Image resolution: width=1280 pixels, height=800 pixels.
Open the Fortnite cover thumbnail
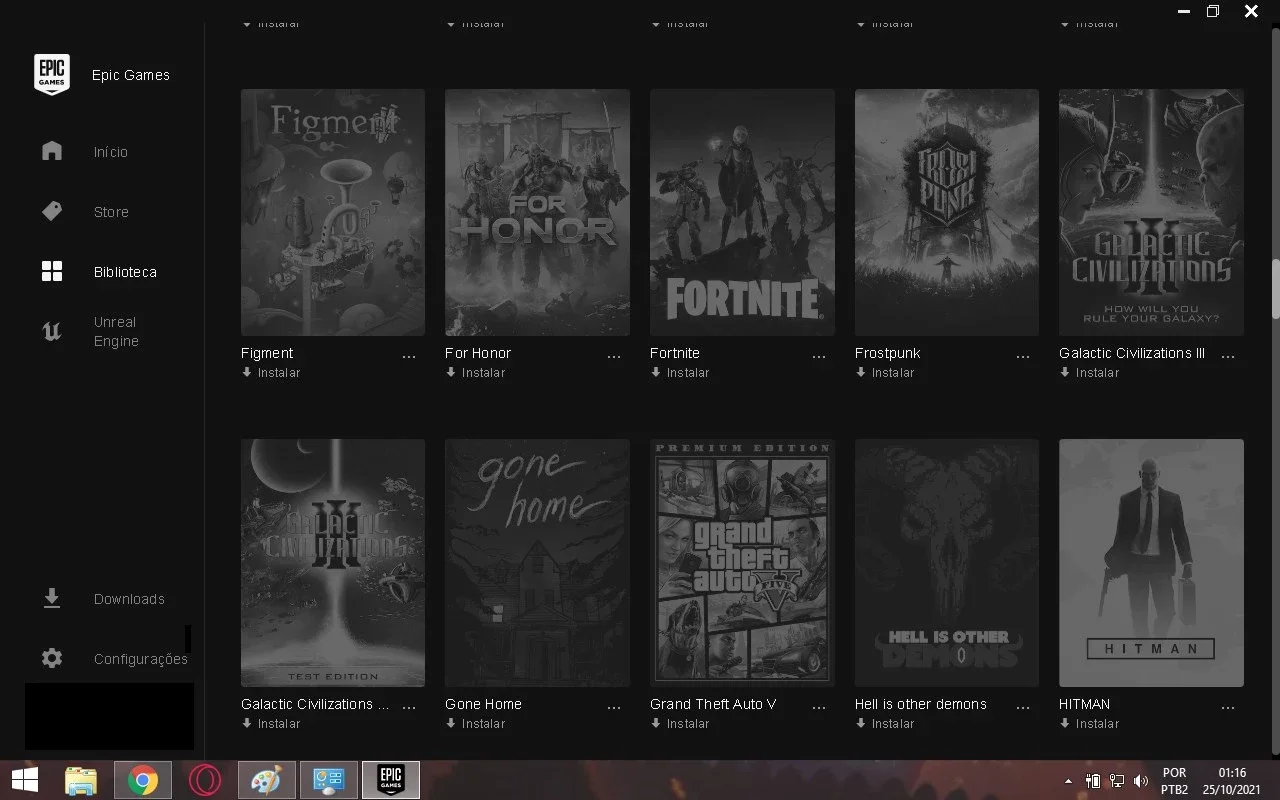point(742,212)
